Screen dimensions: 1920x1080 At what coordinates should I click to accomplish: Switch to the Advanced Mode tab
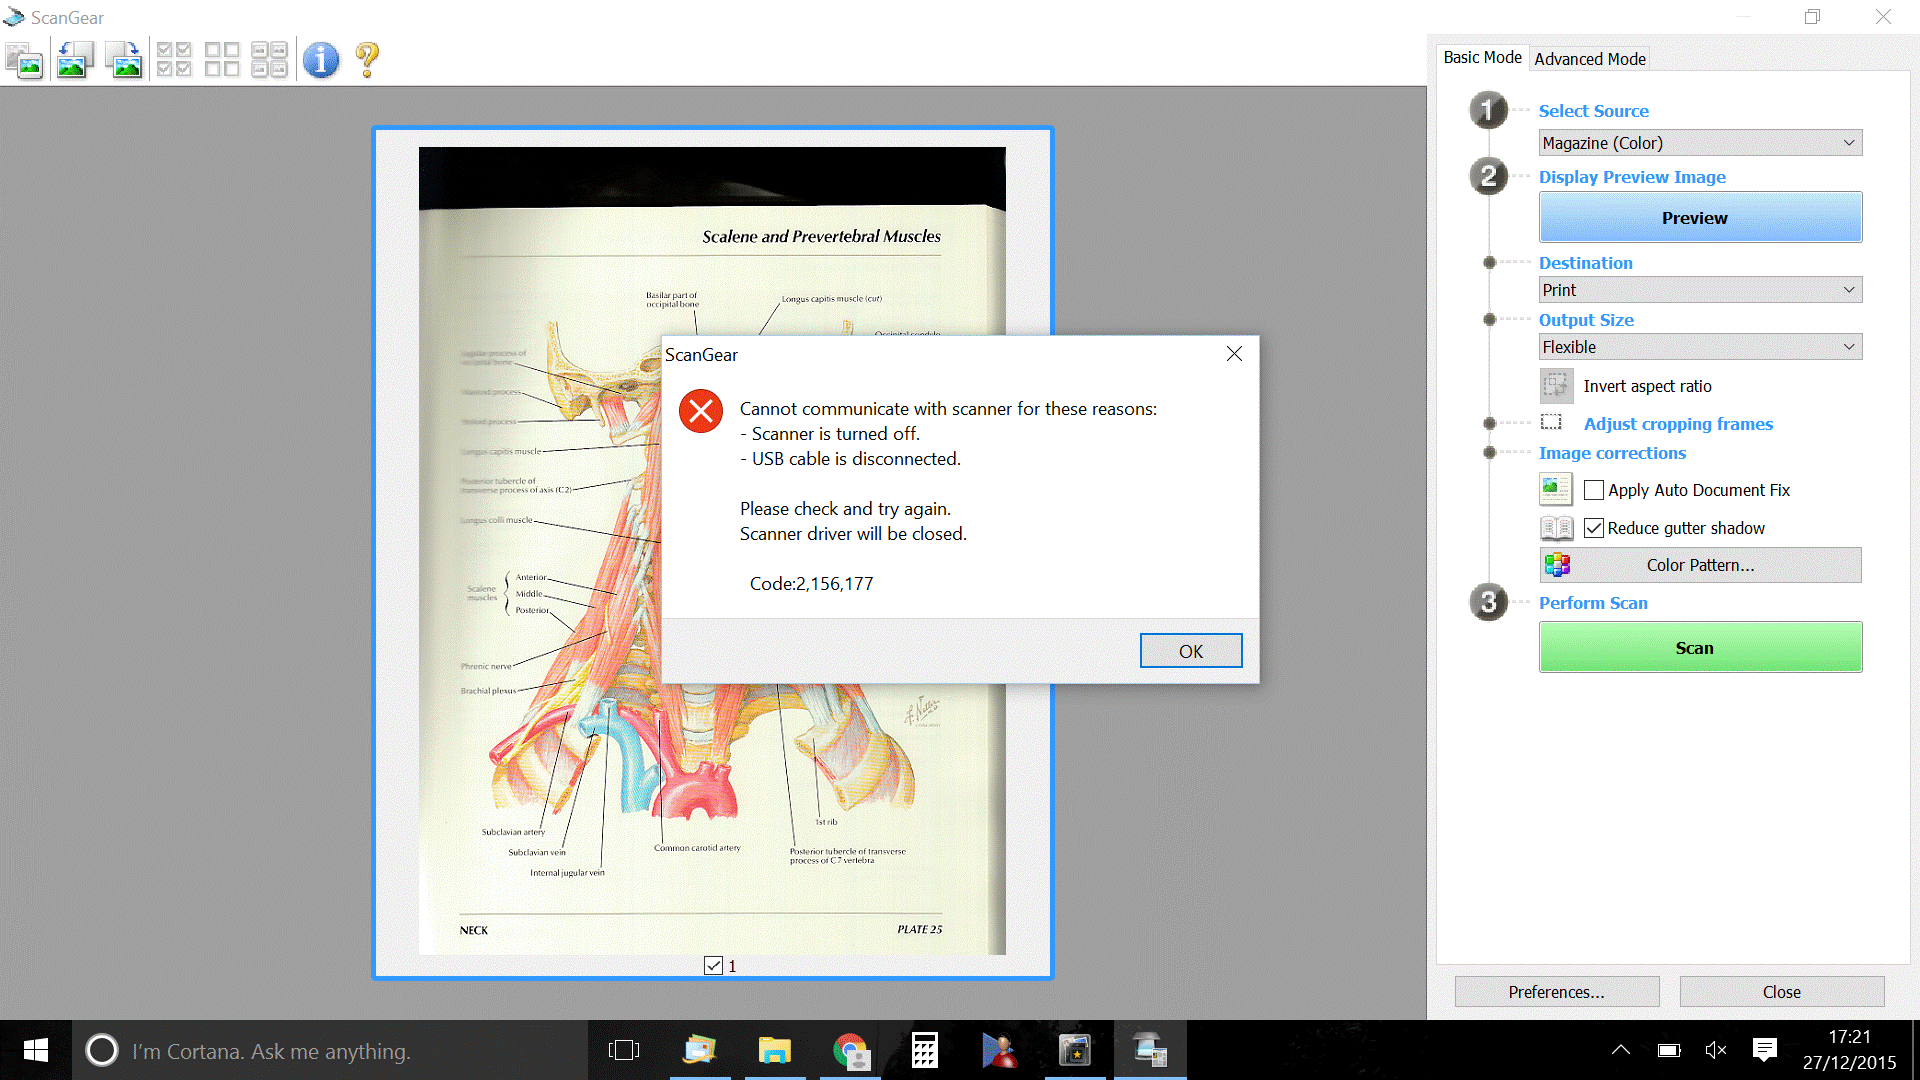click(1589, 59)
